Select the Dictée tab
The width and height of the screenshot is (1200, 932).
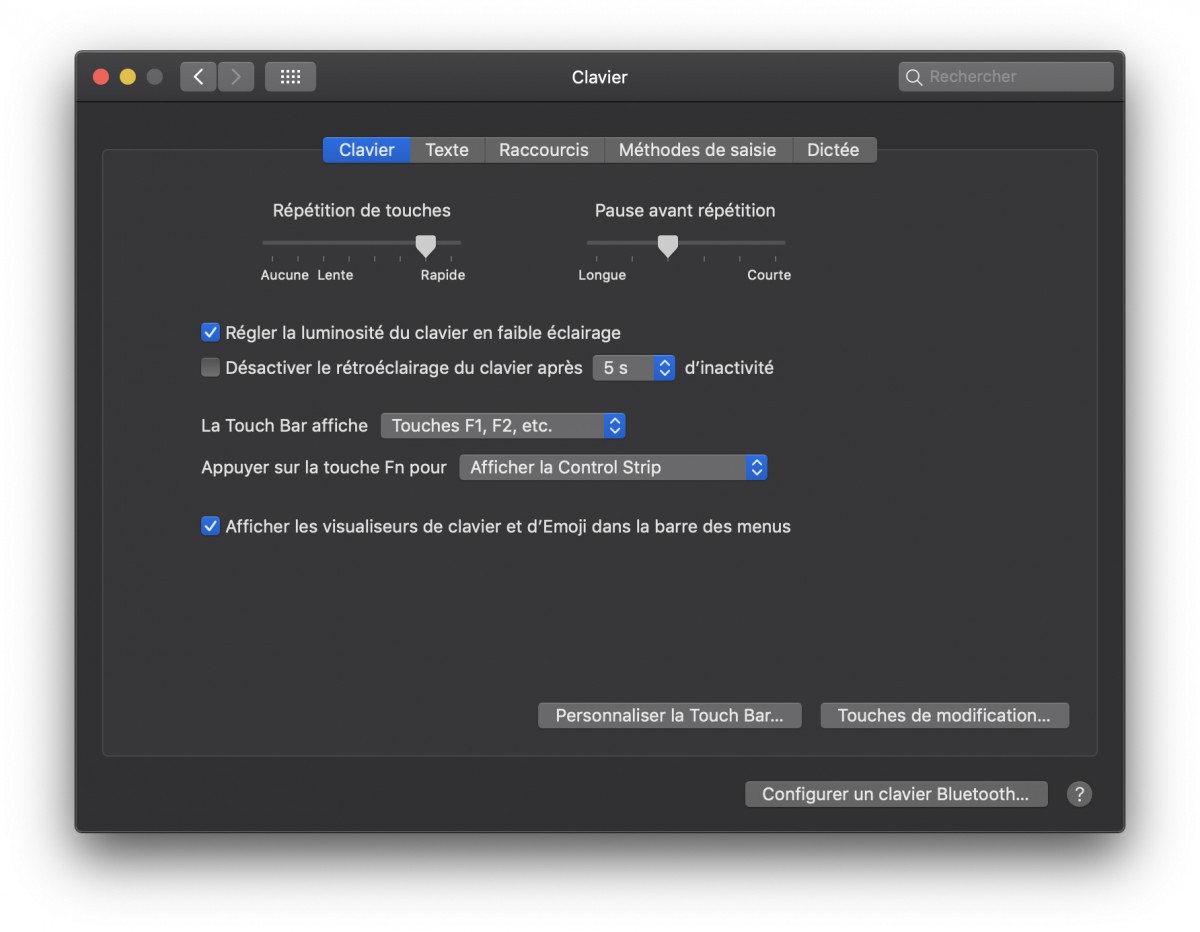click(834, 149)
